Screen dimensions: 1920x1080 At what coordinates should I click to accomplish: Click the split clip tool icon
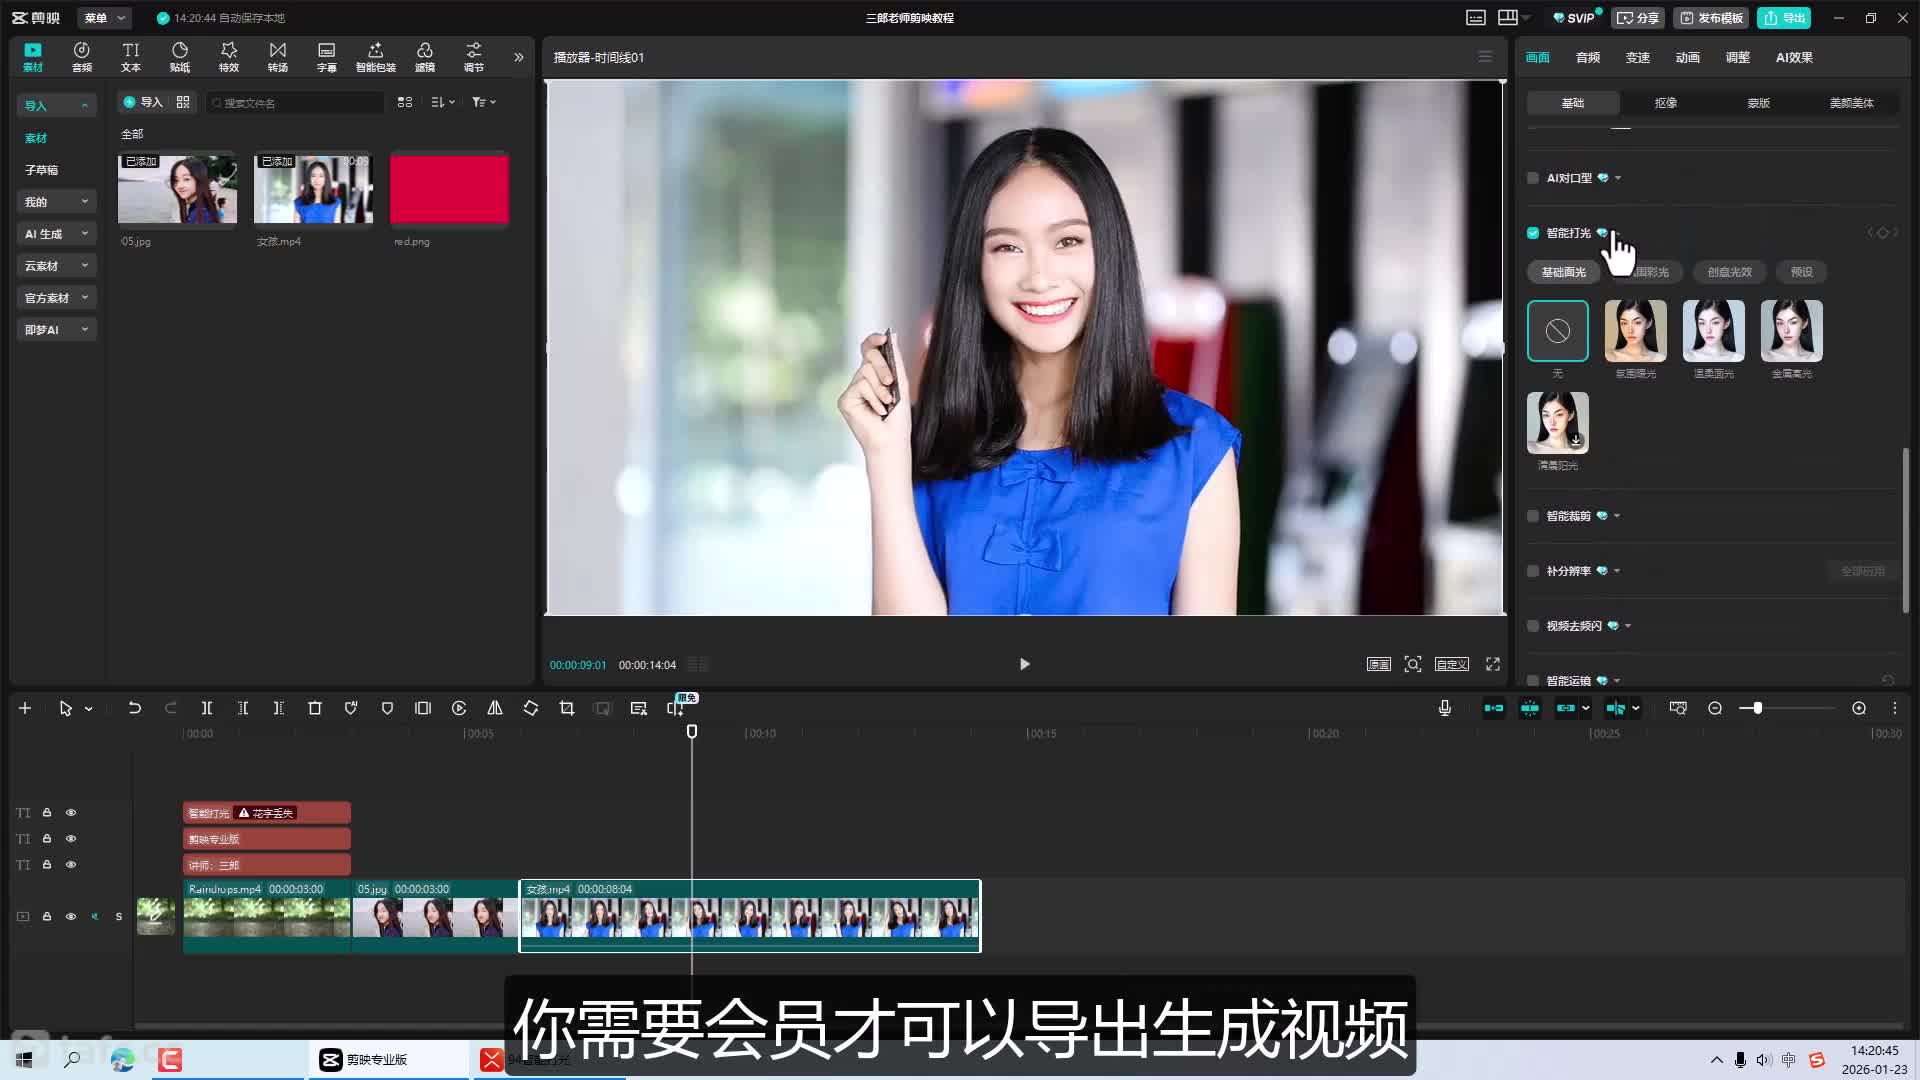[x=207, y=708]
